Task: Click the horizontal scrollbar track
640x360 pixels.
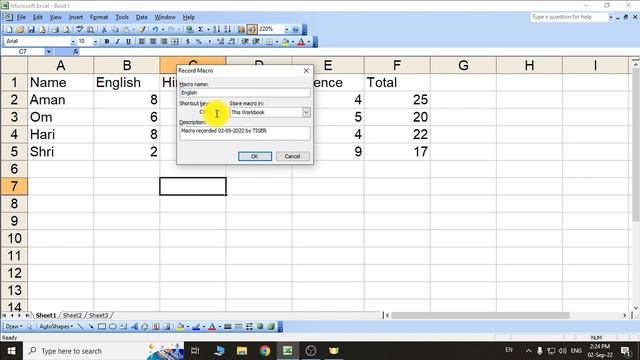Action: pos(506,316)
